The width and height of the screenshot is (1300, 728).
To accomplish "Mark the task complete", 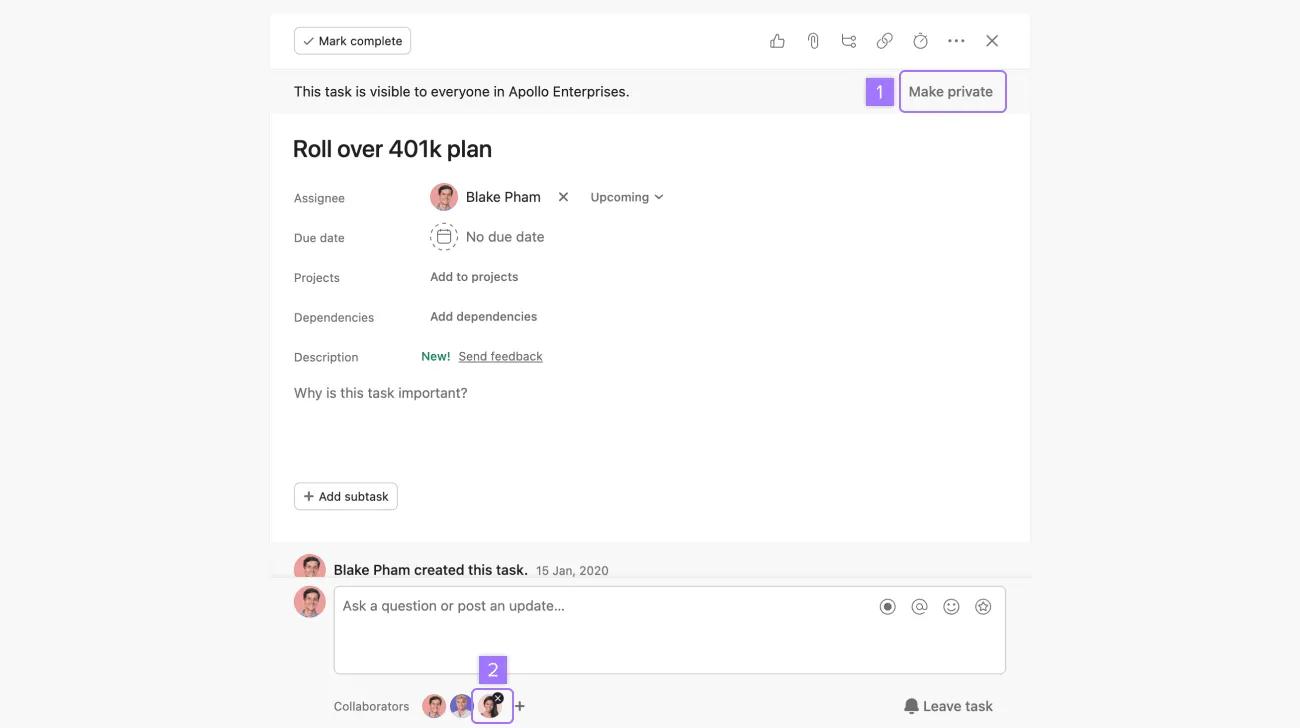I will point(352,41).
